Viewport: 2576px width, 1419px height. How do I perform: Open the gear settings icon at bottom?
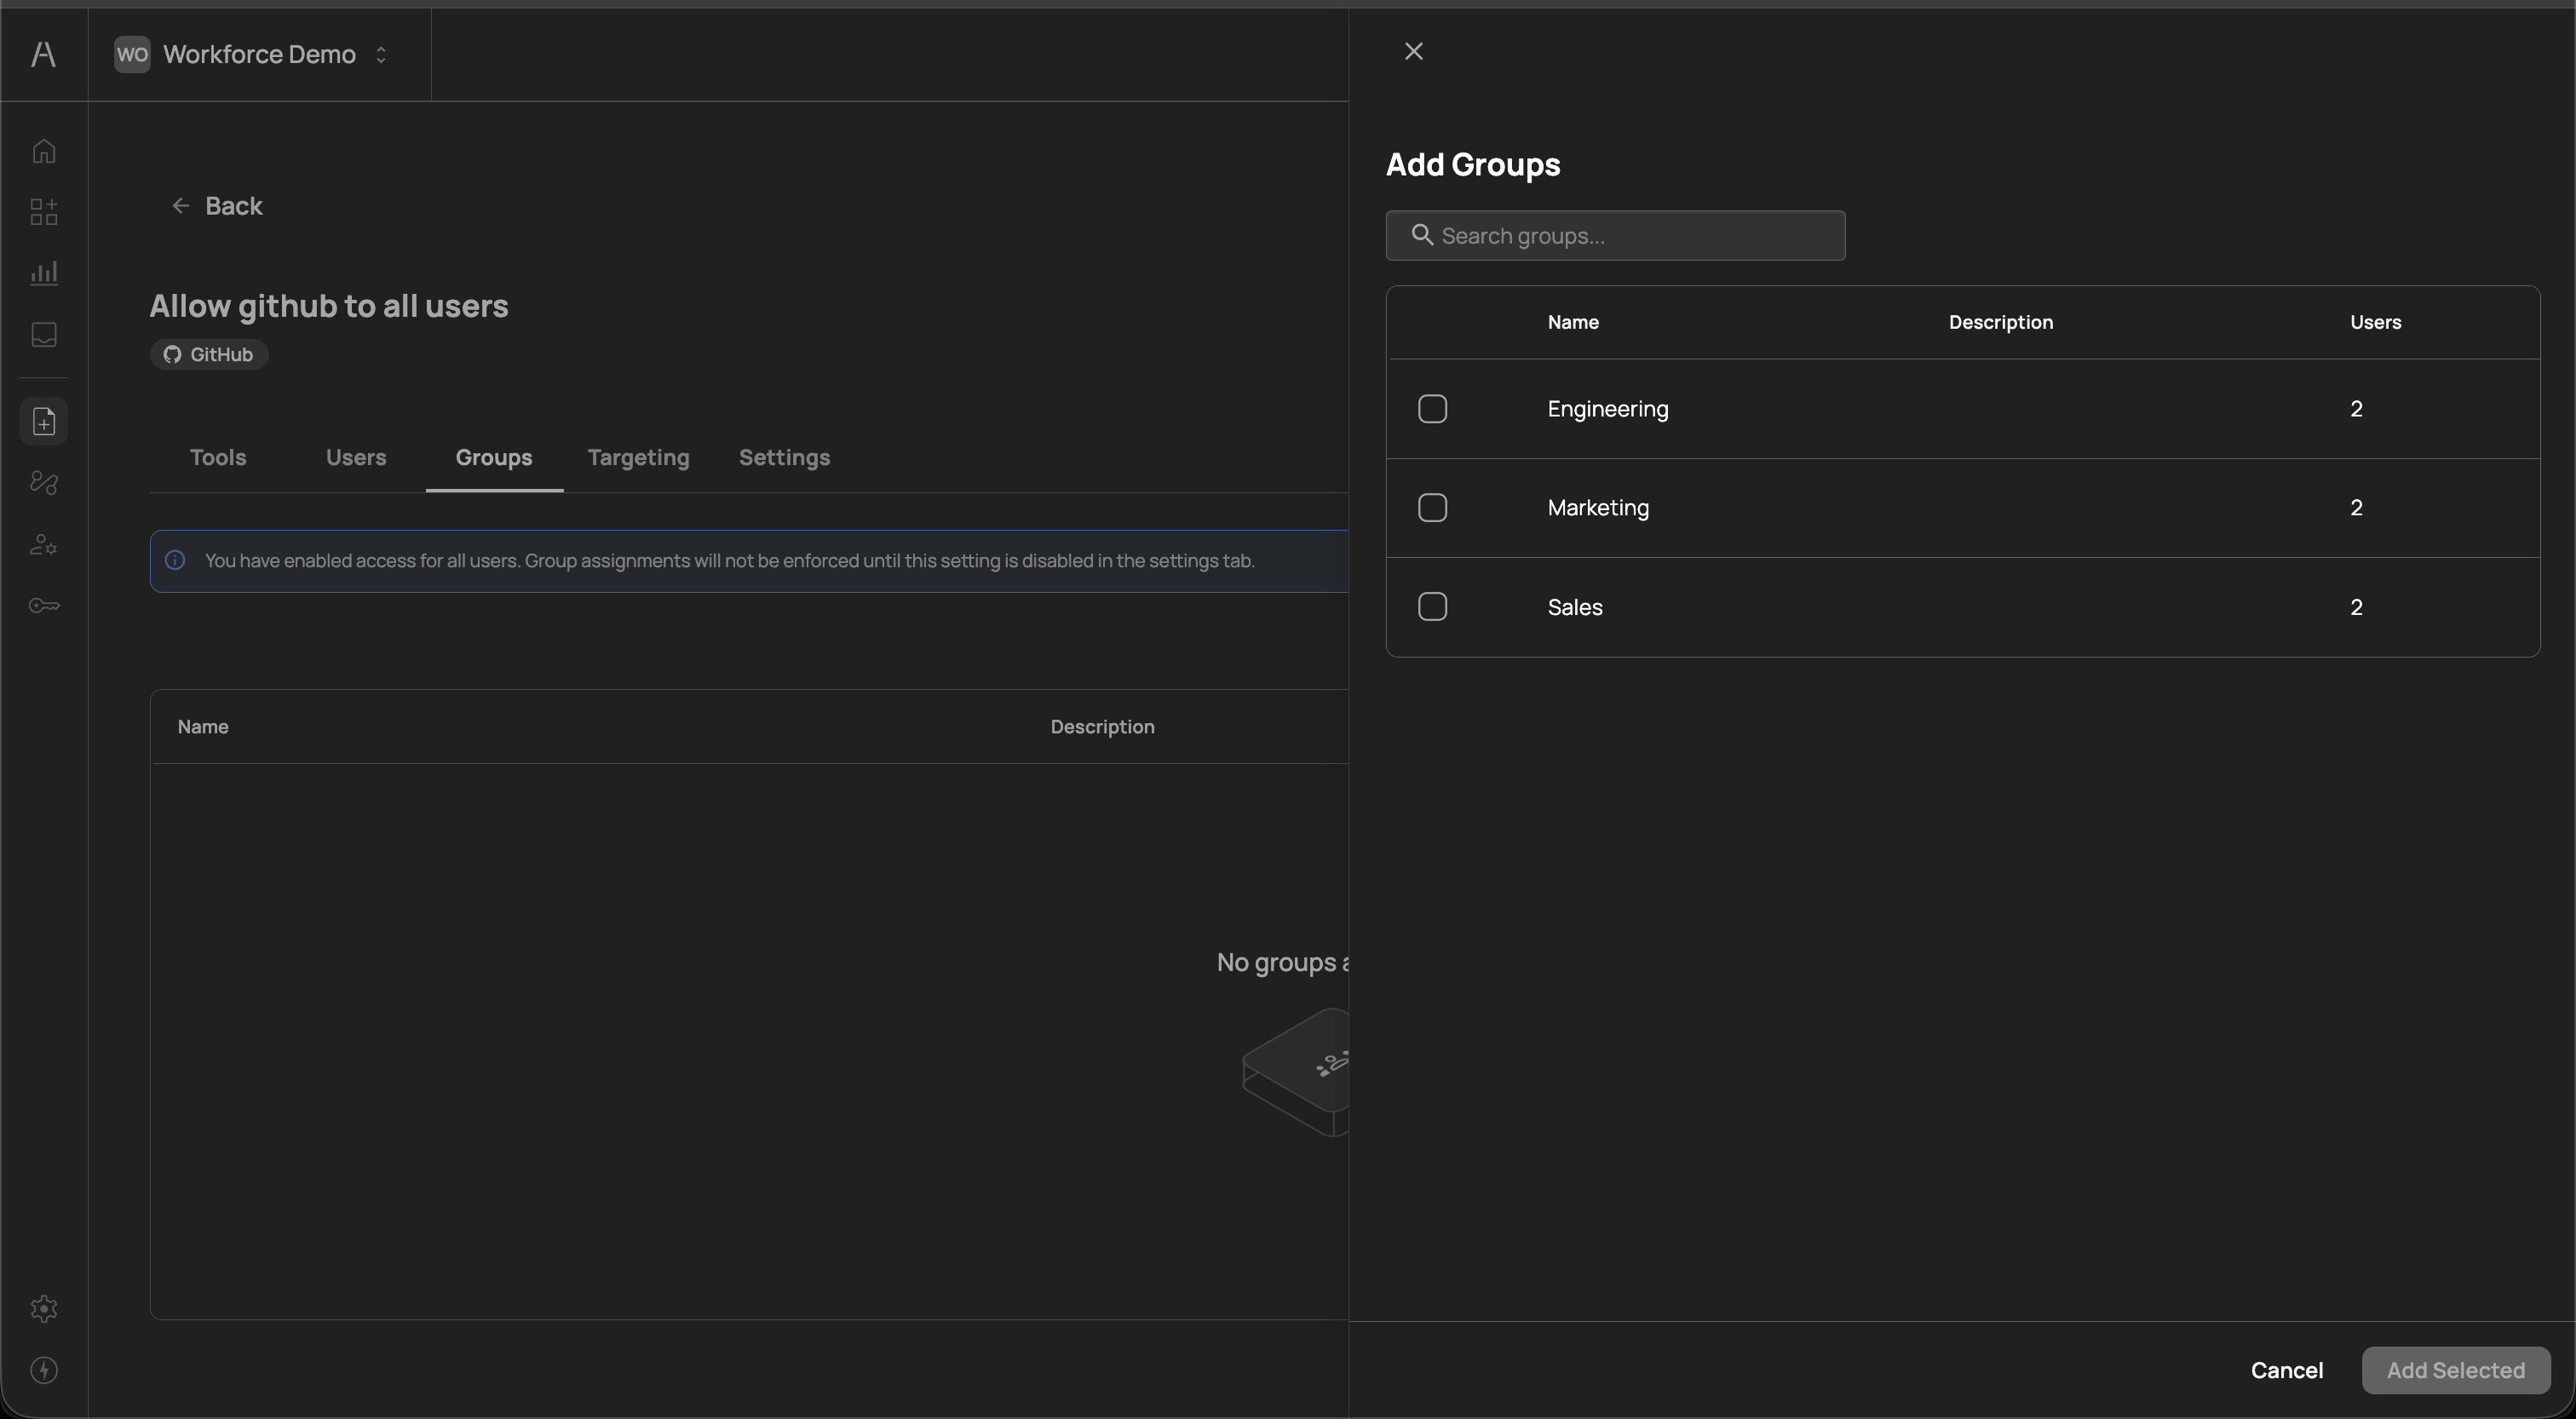pyautogui.click(x=44, y=1309)
